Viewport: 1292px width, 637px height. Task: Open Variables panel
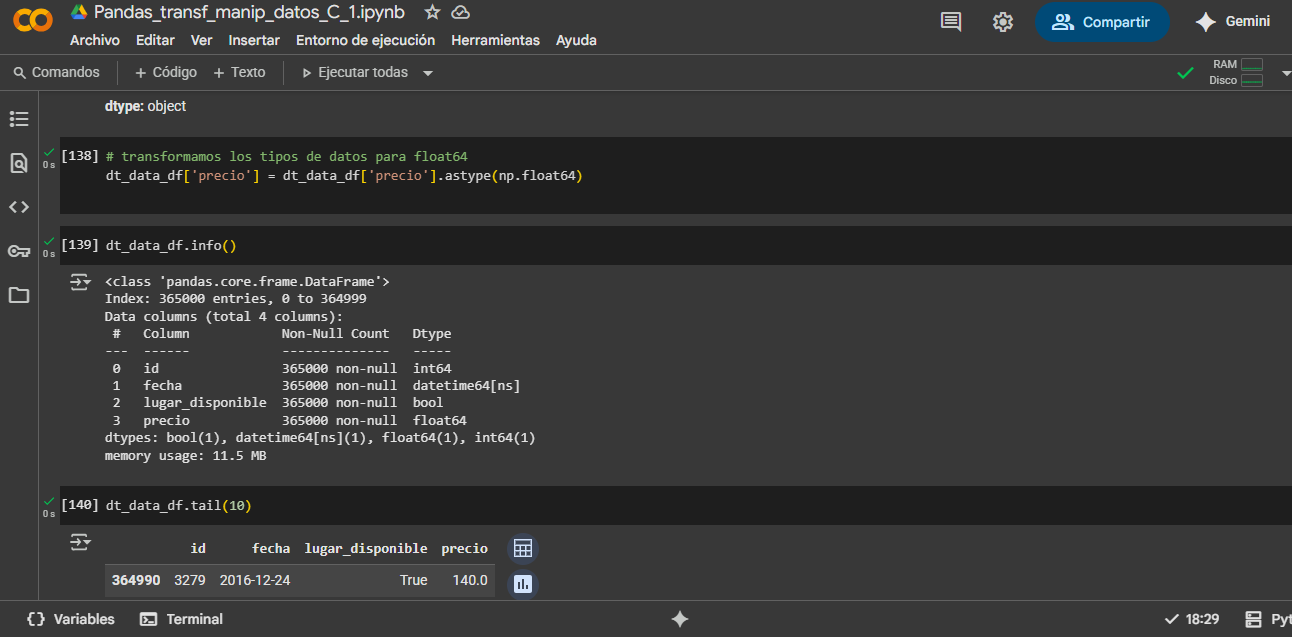pos(71,619)
